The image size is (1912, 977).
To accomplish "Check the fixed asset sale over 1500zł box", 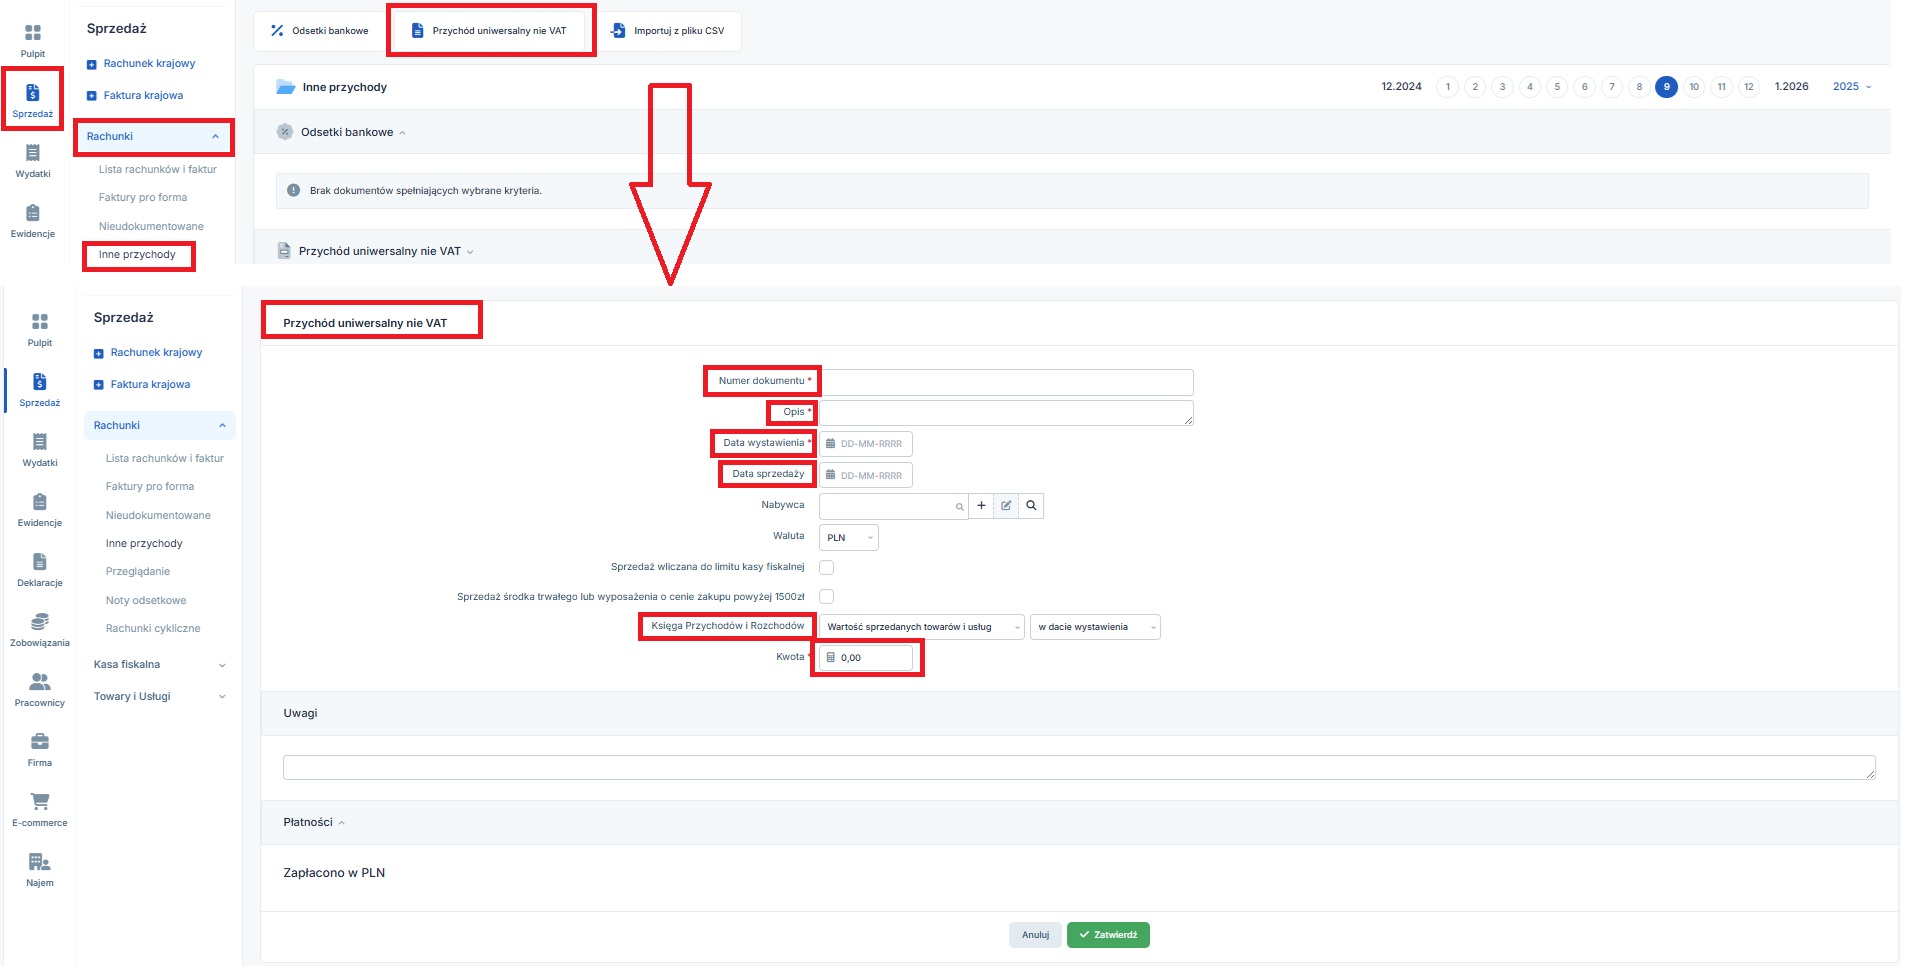I will click(x=827, y=597).
